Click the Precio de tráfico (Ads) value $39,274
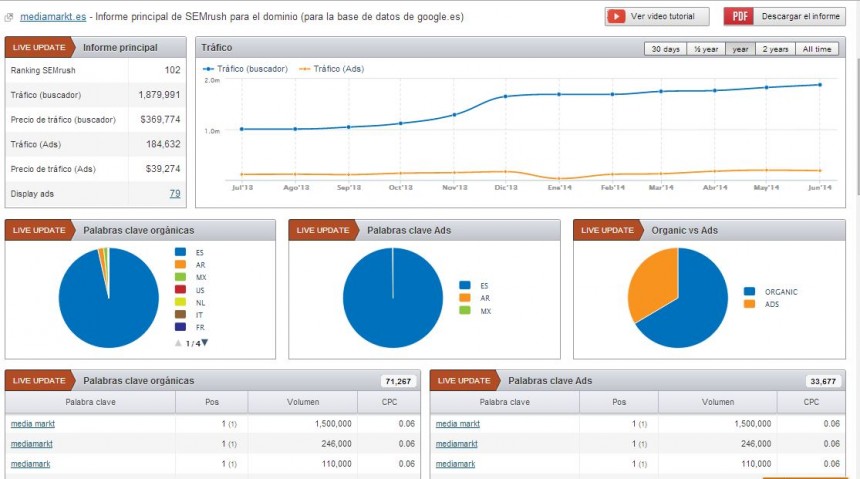This screenshot has height=479, width=860. [163, 169]
